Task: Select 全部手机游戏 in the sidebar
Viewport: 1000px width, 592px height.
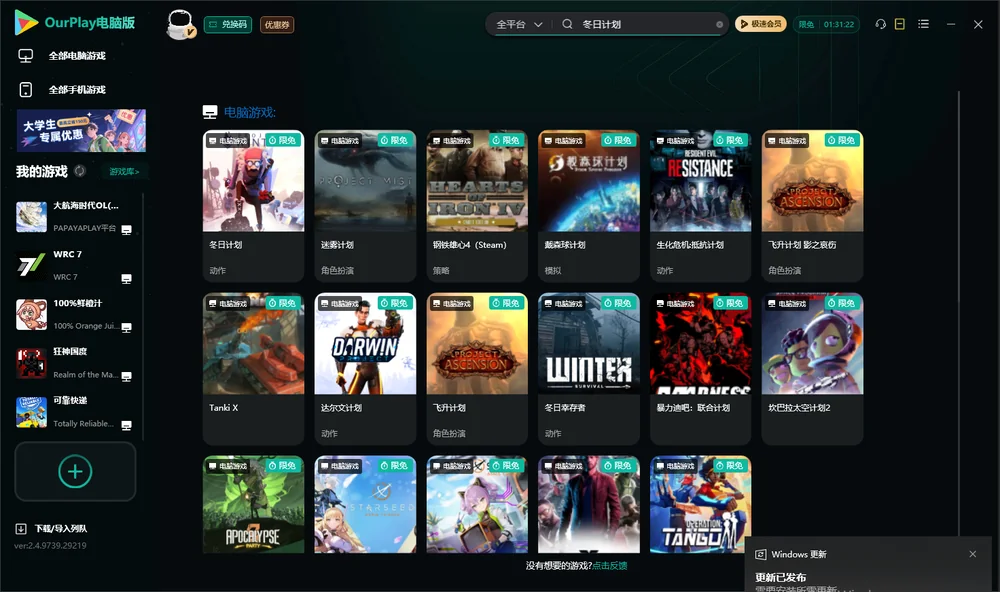Action: [x=77, y=90]
